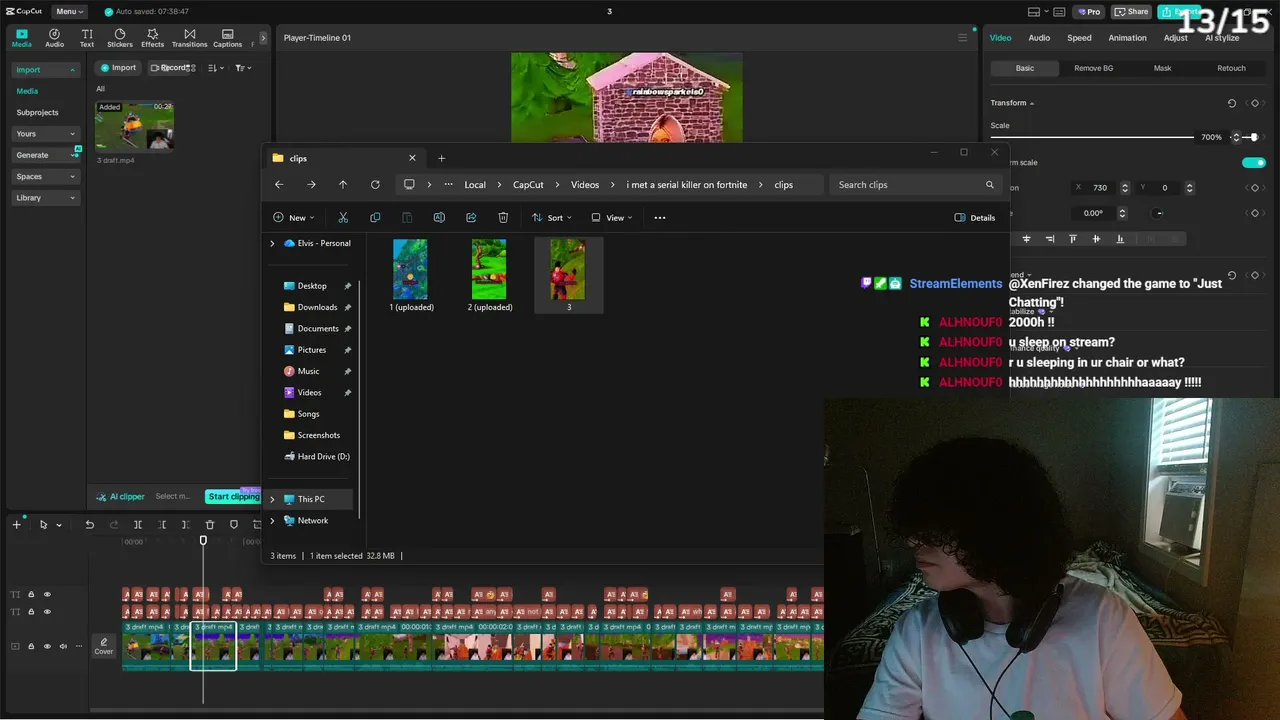Screen dimensions: 1280x720
Task: Click the Start clipping button
Action: [x=233, y=496]
